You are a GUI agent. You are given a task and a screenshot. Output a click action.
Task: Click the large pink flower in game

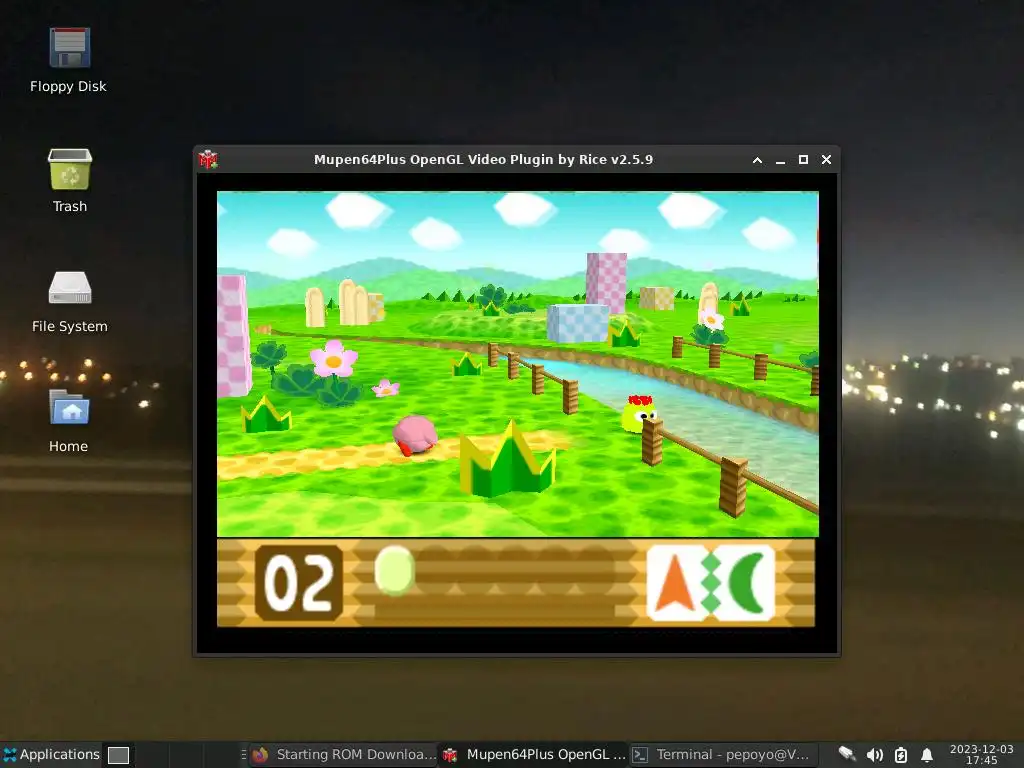(x=334, y=359)
